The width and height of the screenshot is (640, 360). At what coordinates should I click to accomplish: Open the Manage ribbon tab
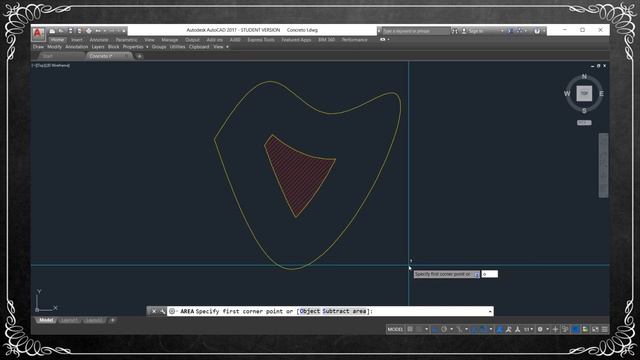[169, 40]
